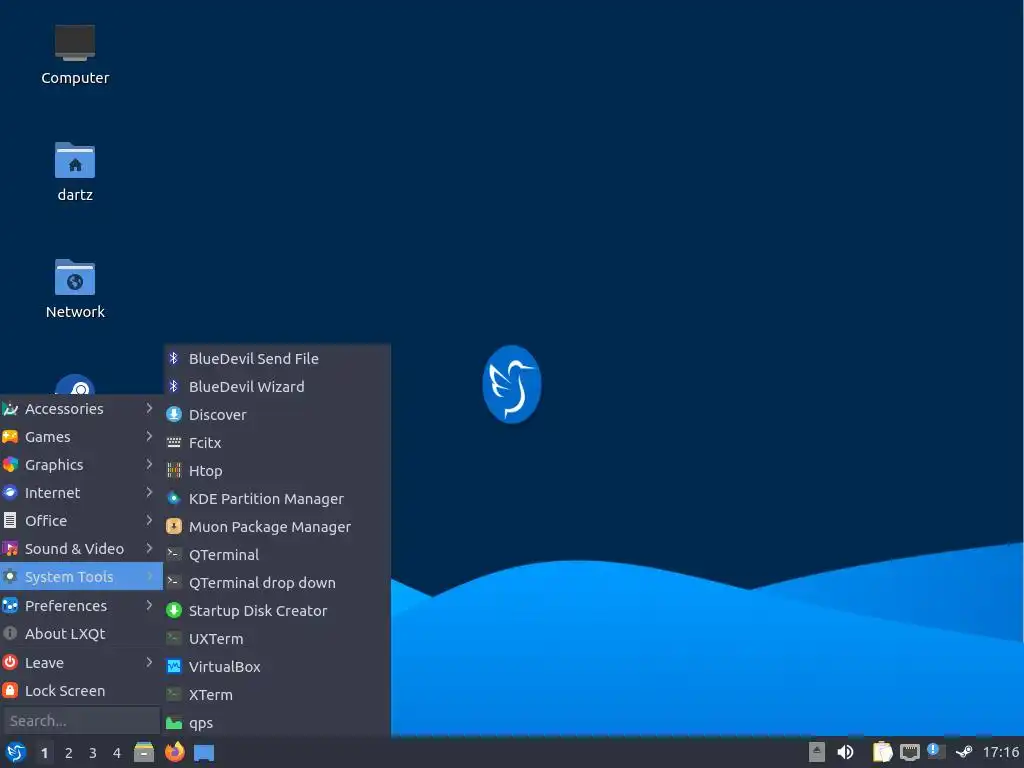Image resolution: width=1024 pixels, height=768 pixels.
Task: Select QTerminal drop down entry
Action: click(x=278, y=583)
